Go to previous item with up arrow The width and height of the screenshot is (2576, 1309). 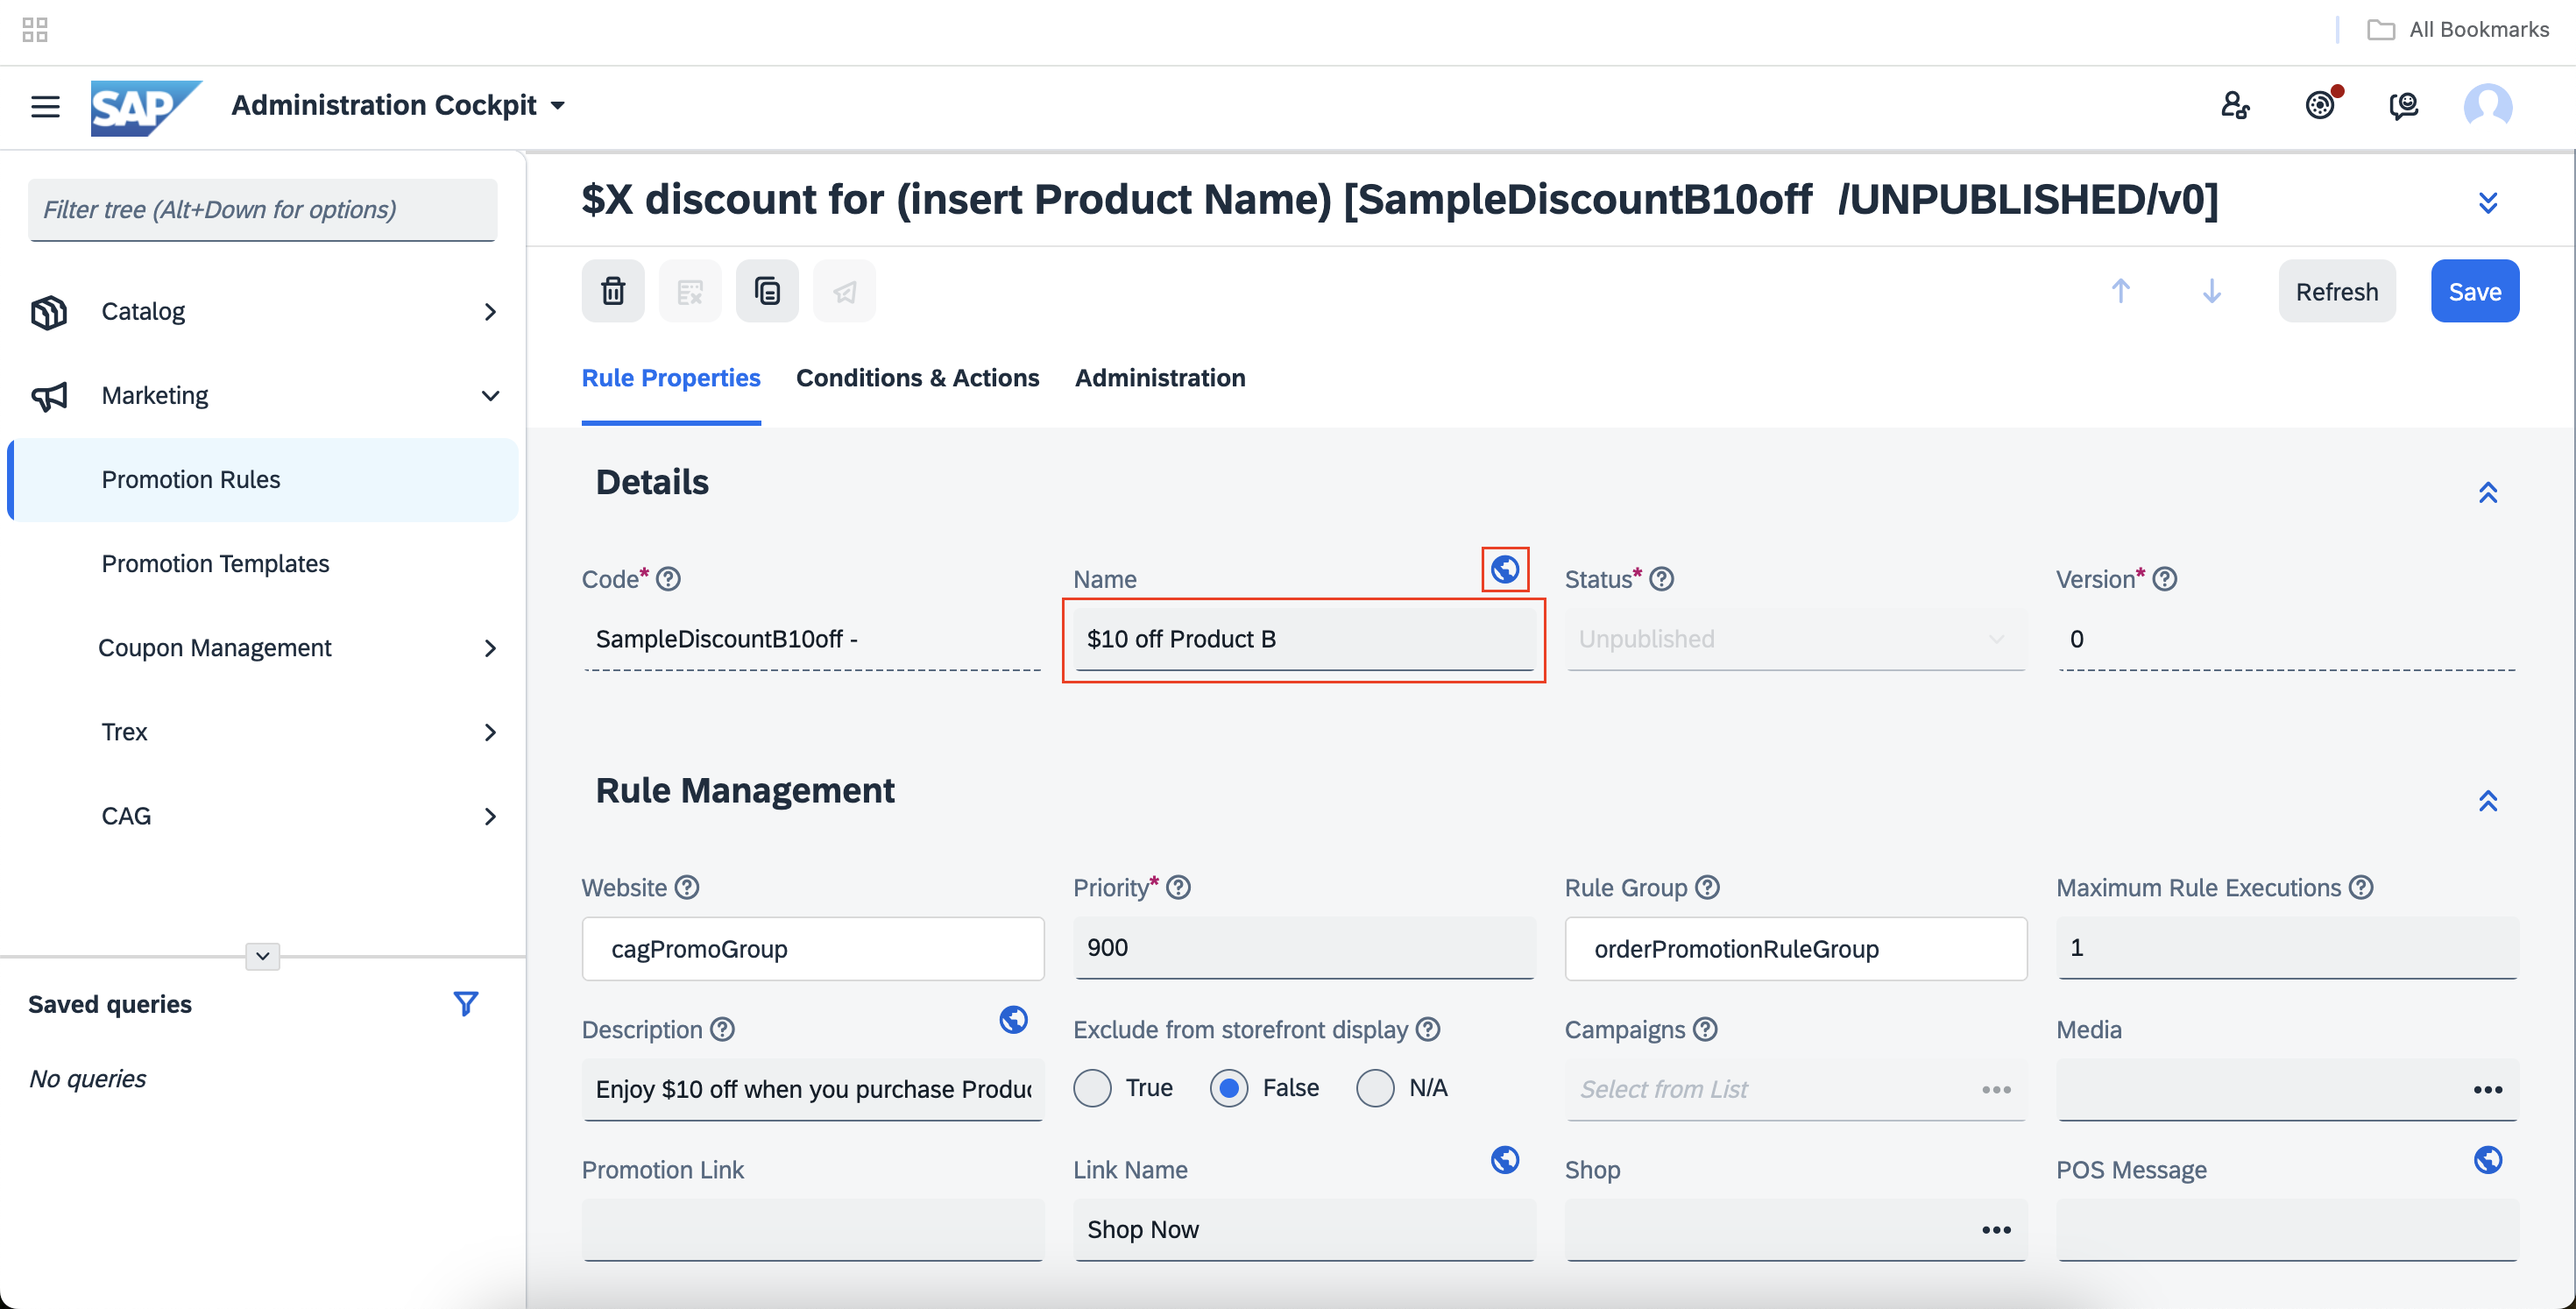coord(2120,291)
